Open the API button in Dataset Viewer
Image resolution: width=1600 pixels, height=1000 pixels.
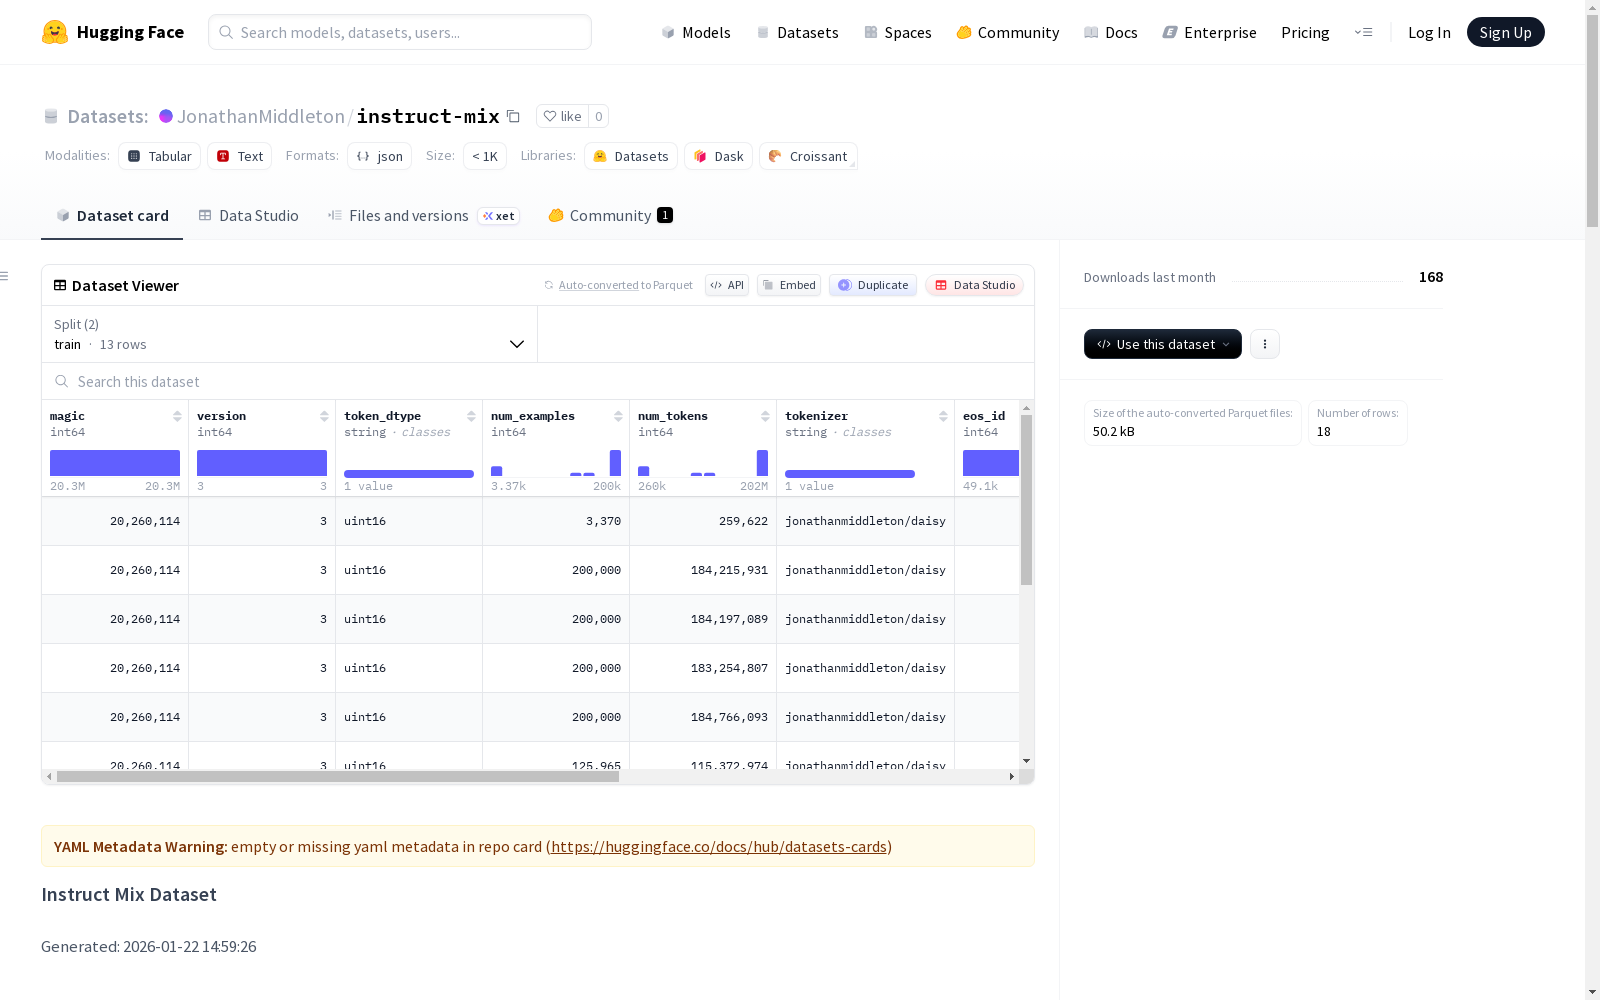[727, 285]
